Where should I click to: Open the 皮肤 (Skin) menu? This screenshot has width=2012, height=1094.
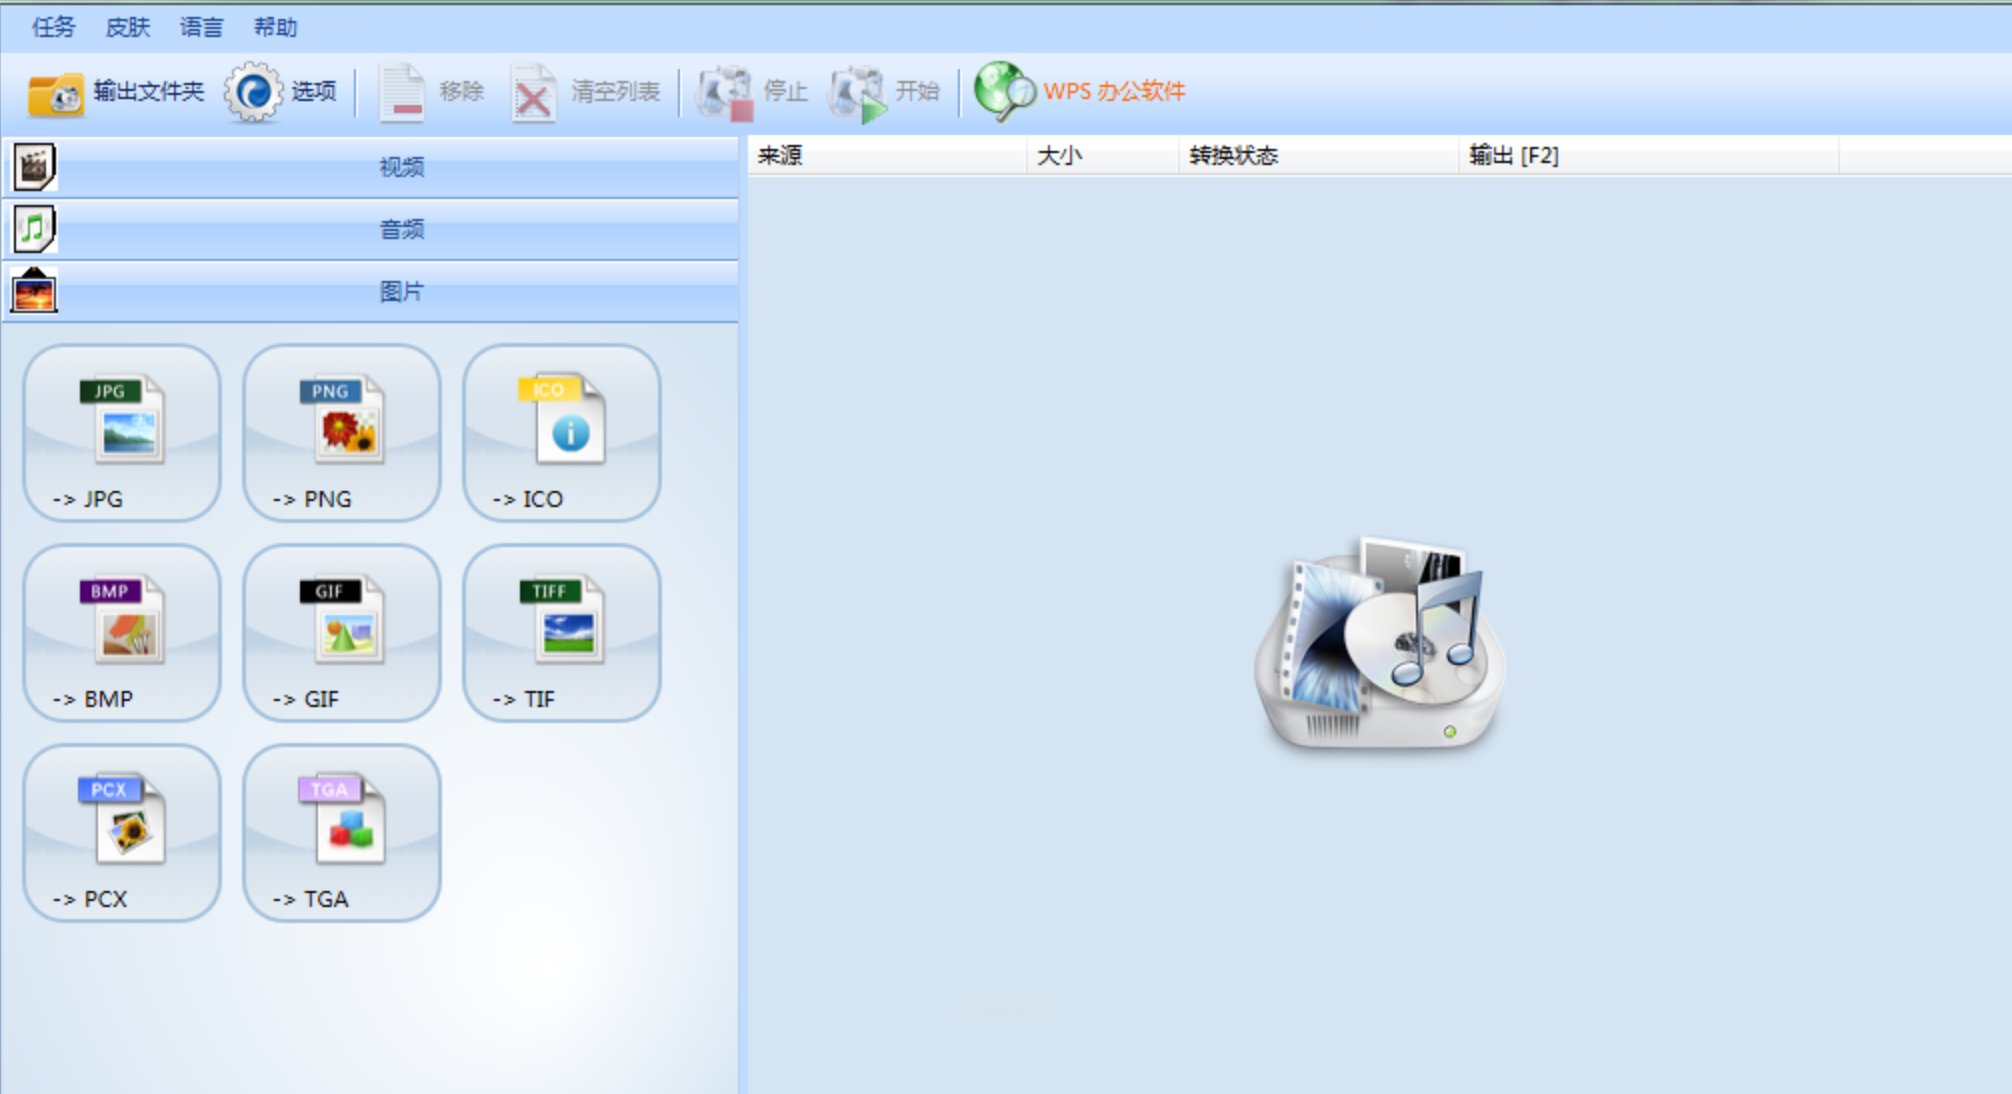[x=127, y=27]
